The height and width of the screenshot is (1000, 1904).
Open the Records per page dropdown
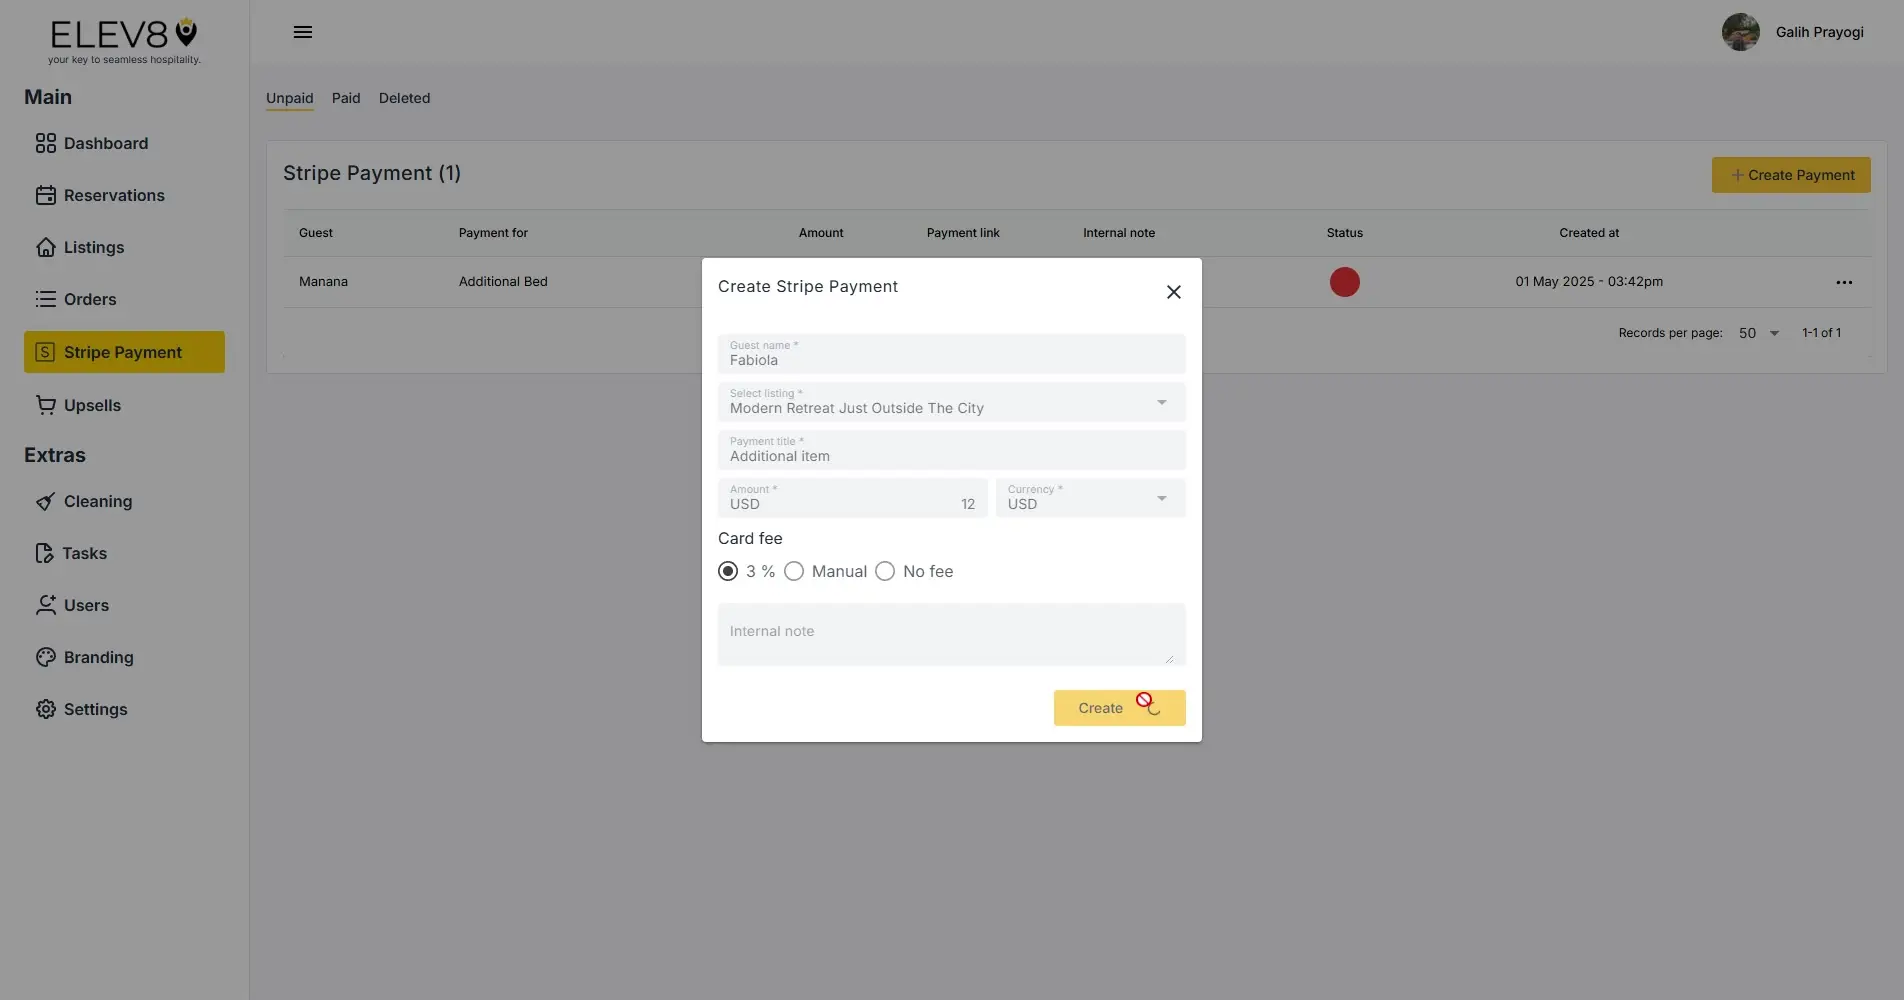(x=1757, y=333)
